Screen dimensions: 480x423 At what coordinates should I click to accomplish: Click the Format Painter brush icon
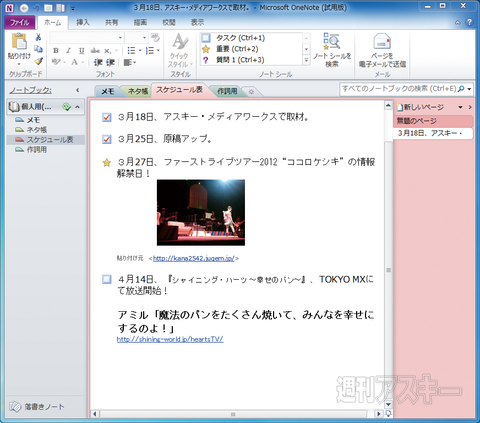pyautogui.click(x=38, y=61)
